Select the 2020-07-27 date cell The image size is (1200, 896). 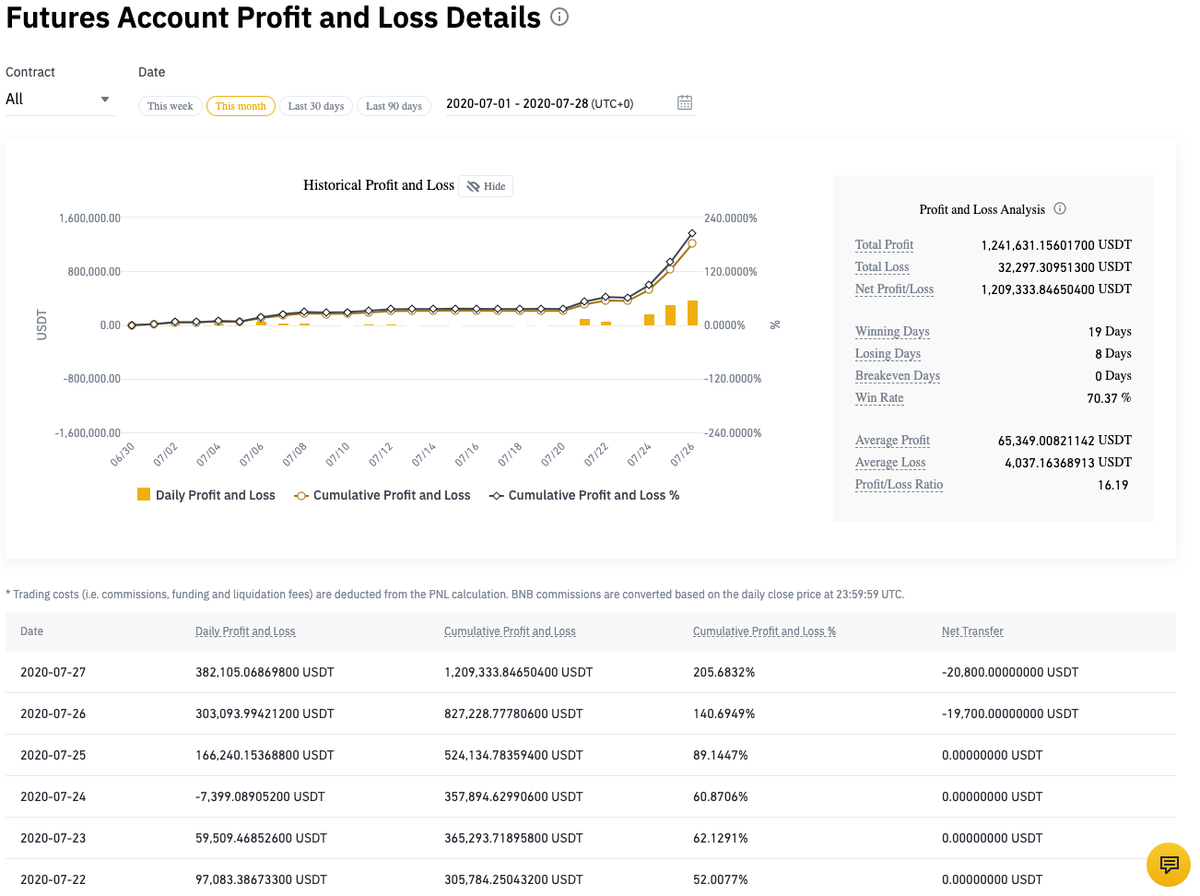(x=53, y=672)
